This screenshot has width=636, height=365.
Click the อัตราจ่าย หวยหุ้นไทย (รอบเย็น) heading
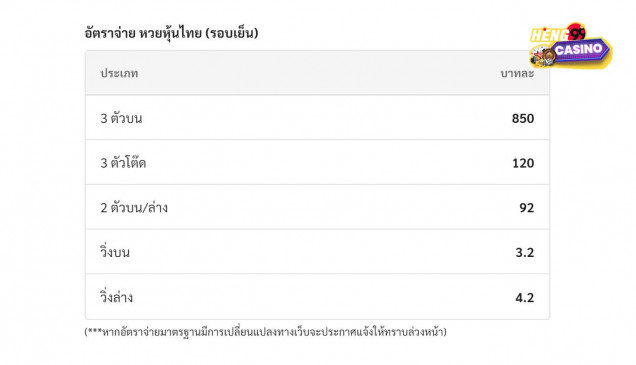pyautogui.click(x=171, y=33)
